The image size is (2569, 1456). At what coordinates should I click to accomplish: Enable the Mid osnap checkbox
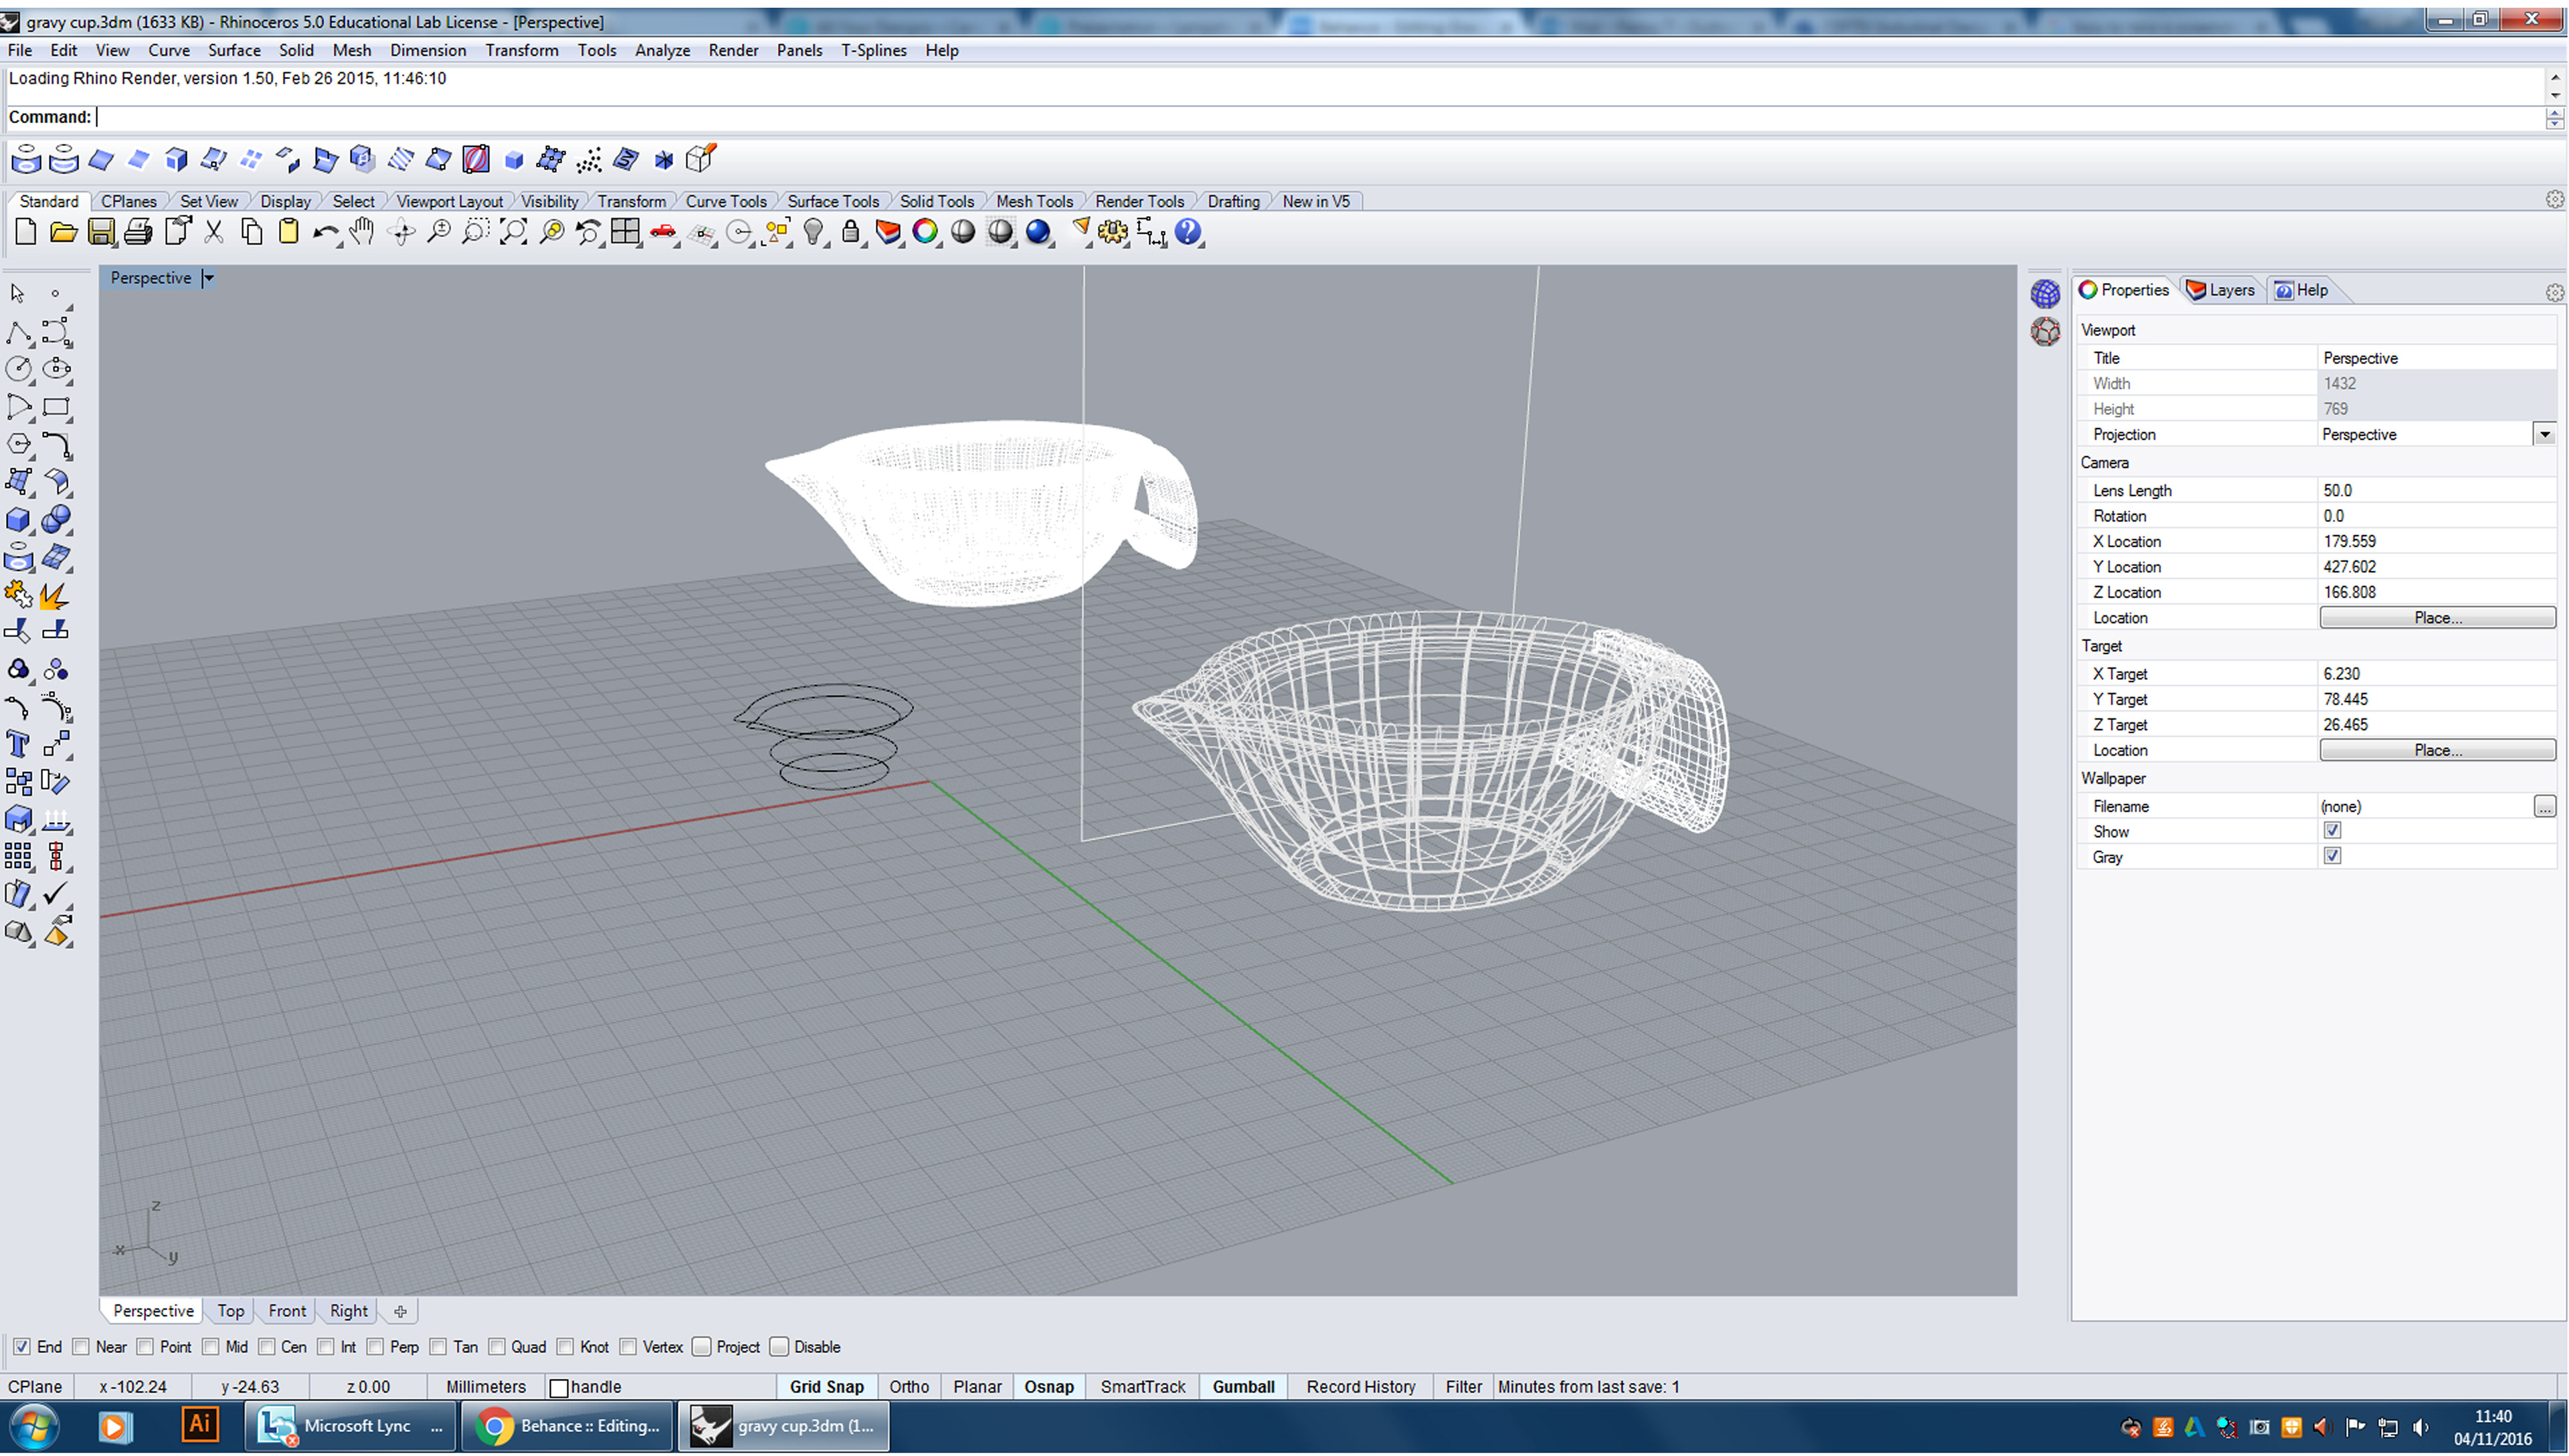pyautogui.click(x=210, y=1347)
